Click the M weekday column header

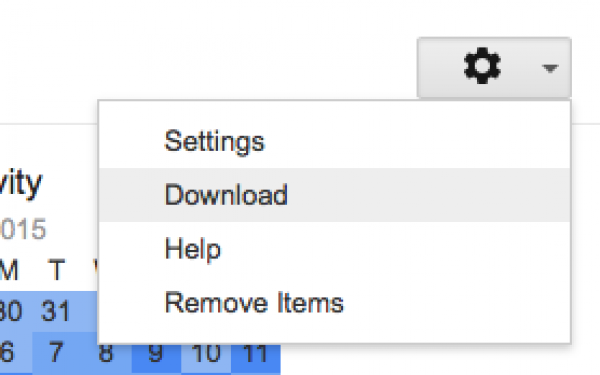pos(9,270)
